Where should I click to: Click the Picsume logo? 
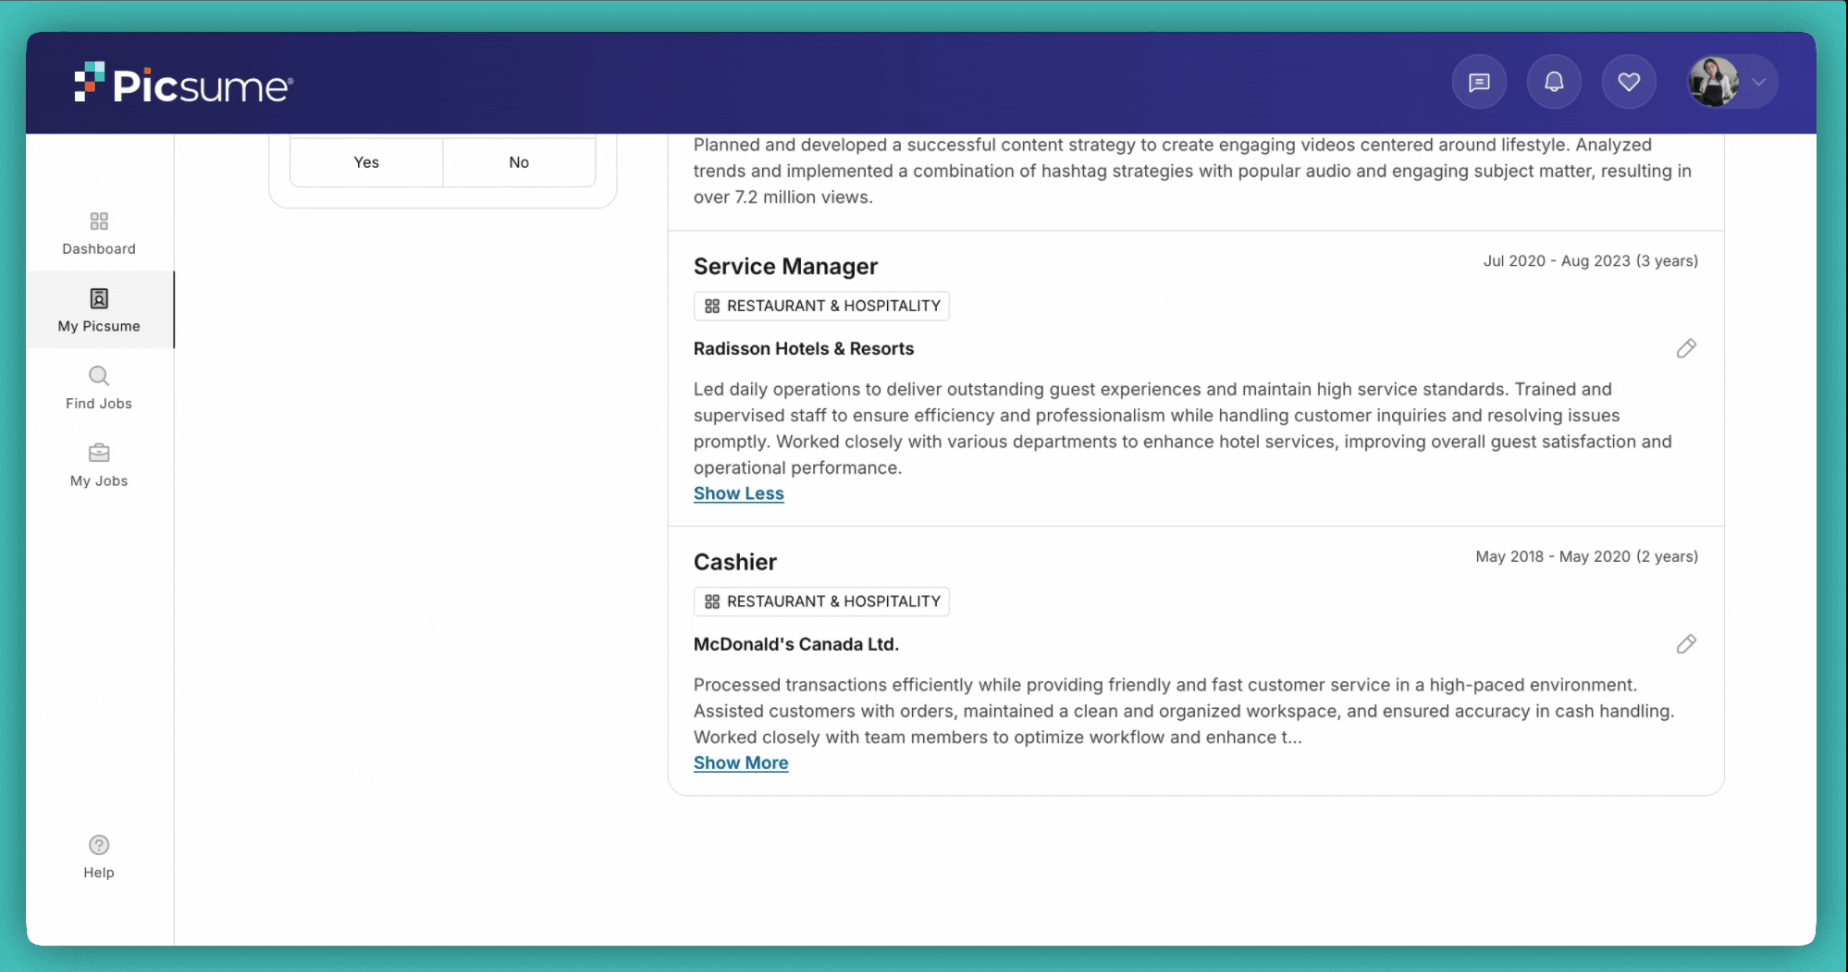point(183,84)
